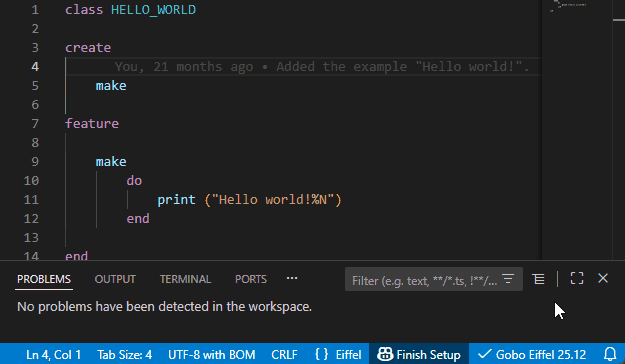Viewport: 625px width, 364px height.
Task: Change CRLF end of line sequence
Action: [x=284, y=354]
